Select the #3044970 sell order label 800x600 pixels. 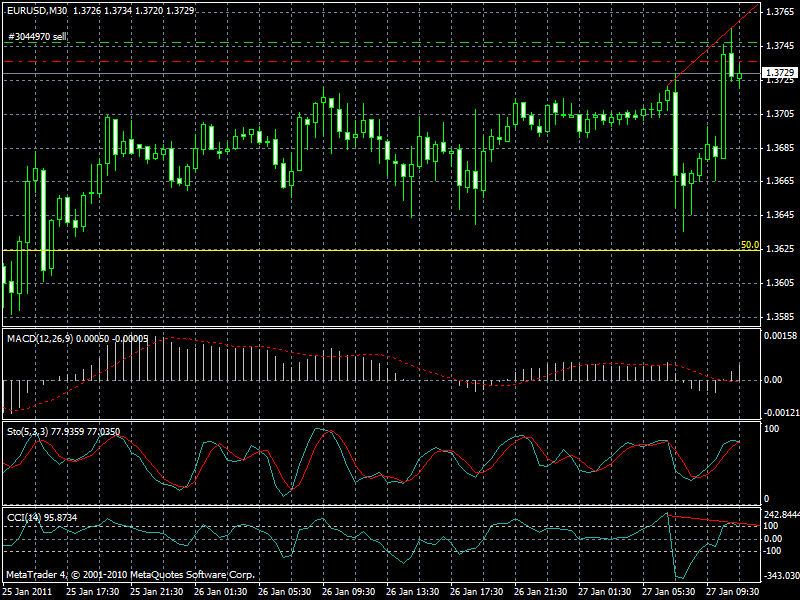[x=38, y=37]
